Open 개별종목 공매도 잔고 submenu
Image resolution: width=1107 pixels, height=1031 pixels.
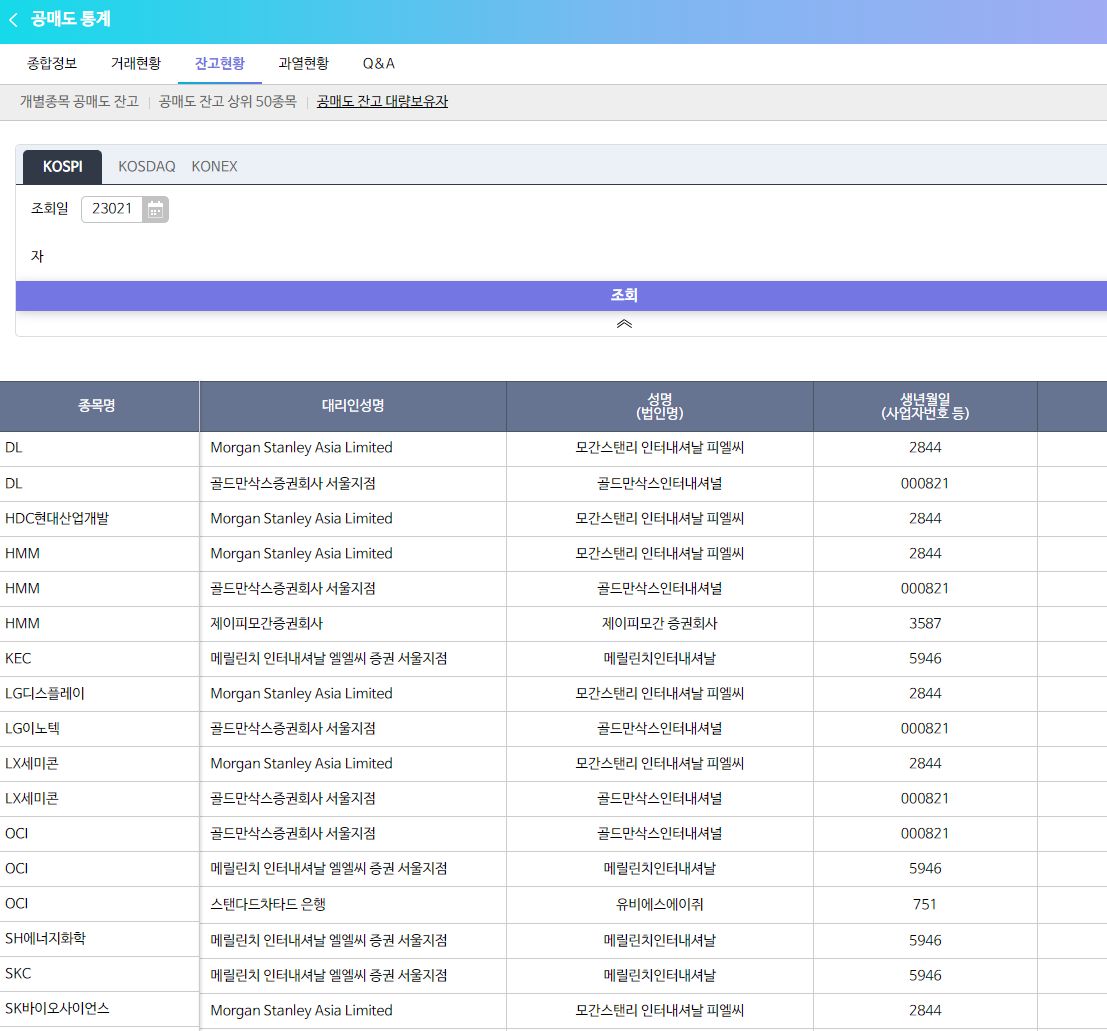pyautogui.click(x=79, y=102)
